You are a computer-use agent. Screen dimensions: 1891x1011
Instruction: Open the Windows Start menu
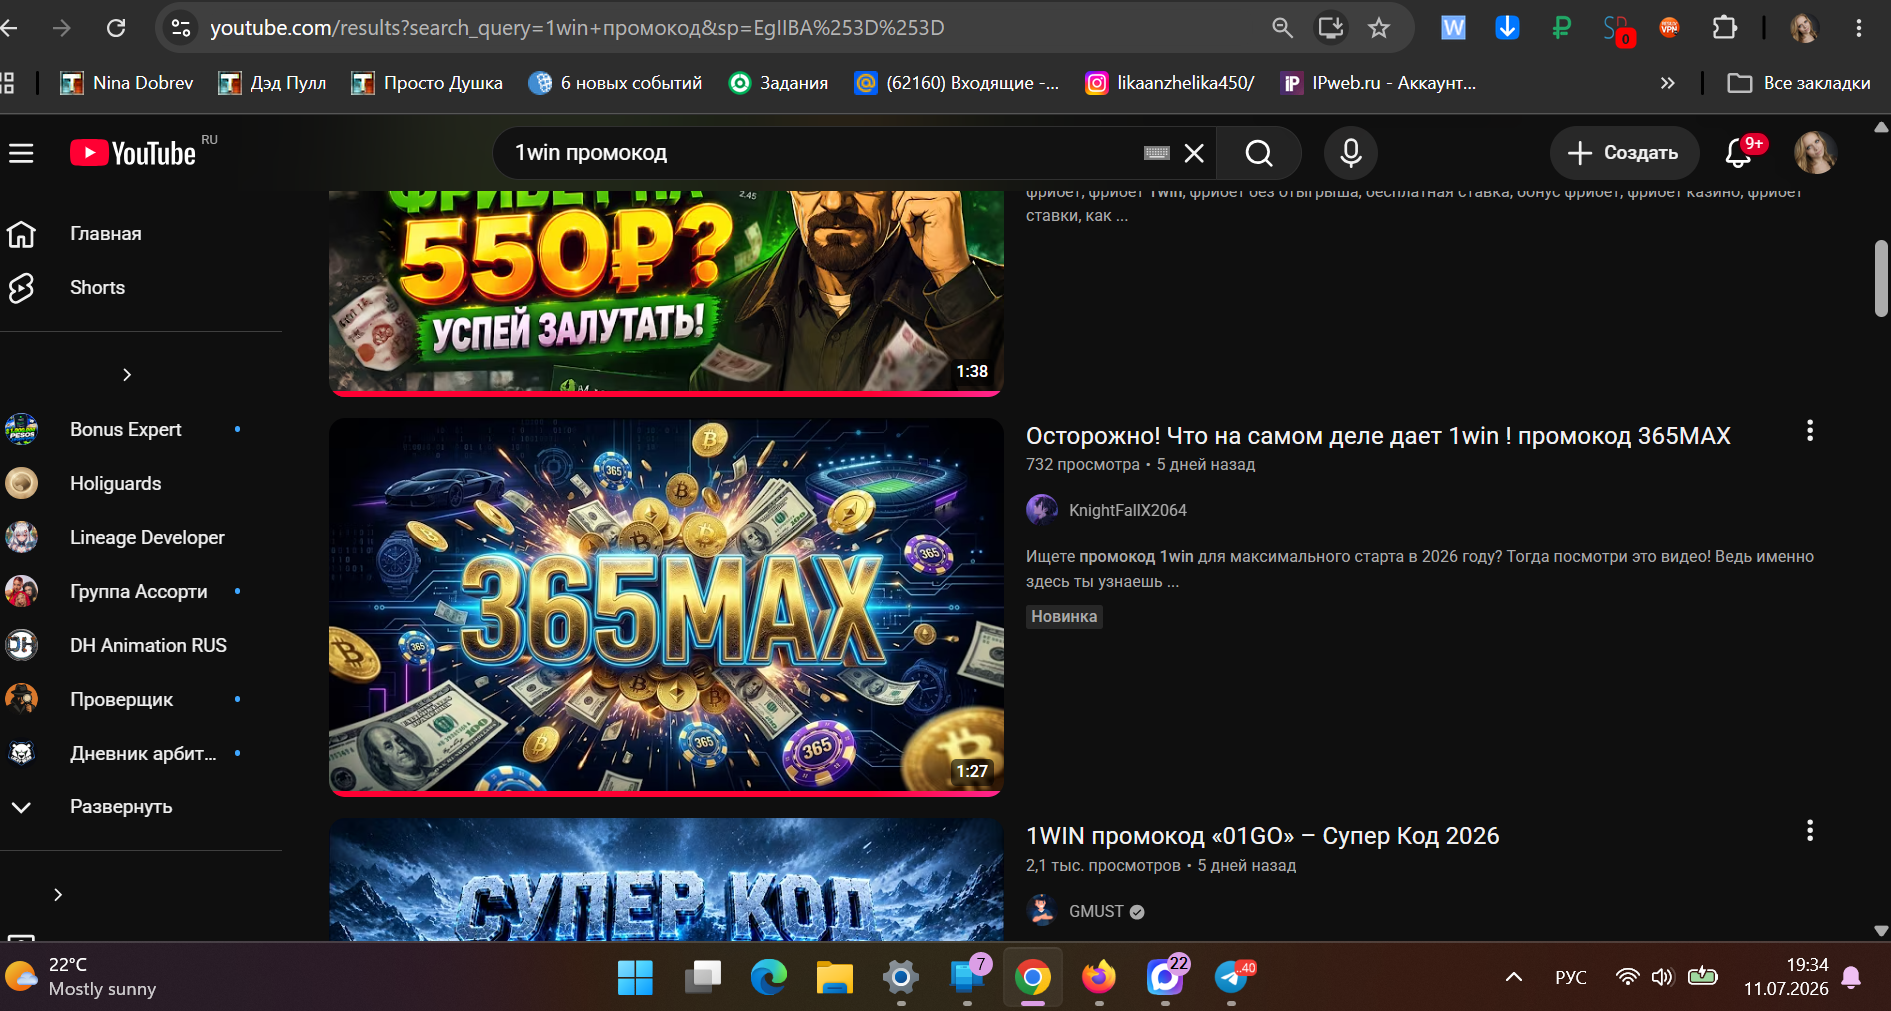[635, 977]
